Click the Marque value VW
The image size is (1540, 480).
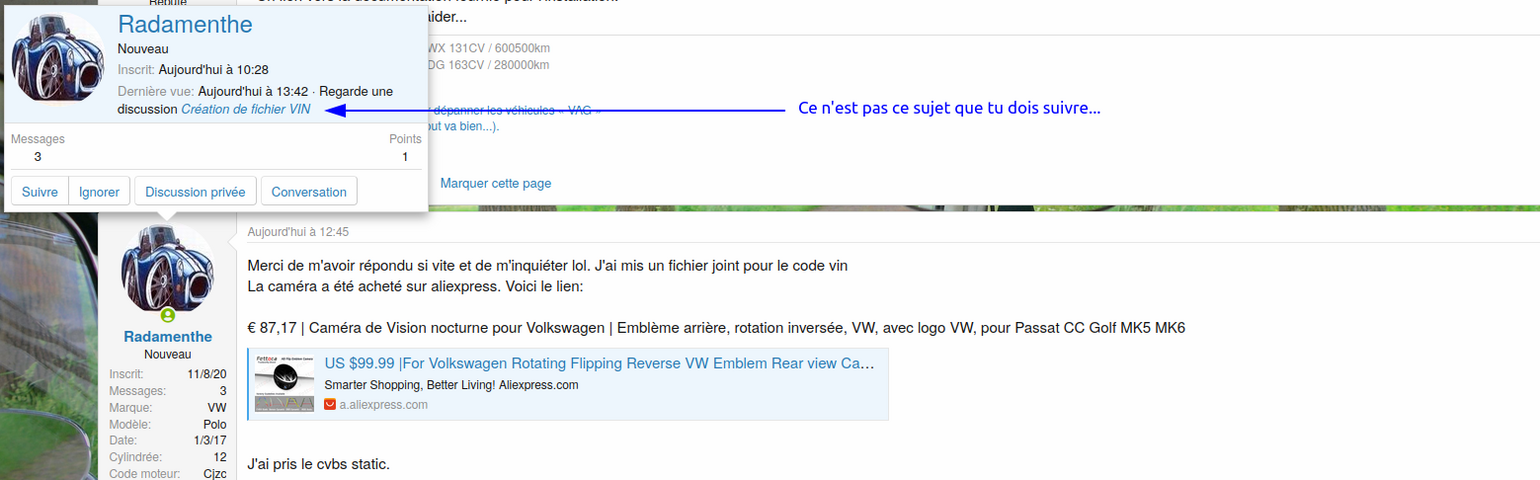pos(217,408)
